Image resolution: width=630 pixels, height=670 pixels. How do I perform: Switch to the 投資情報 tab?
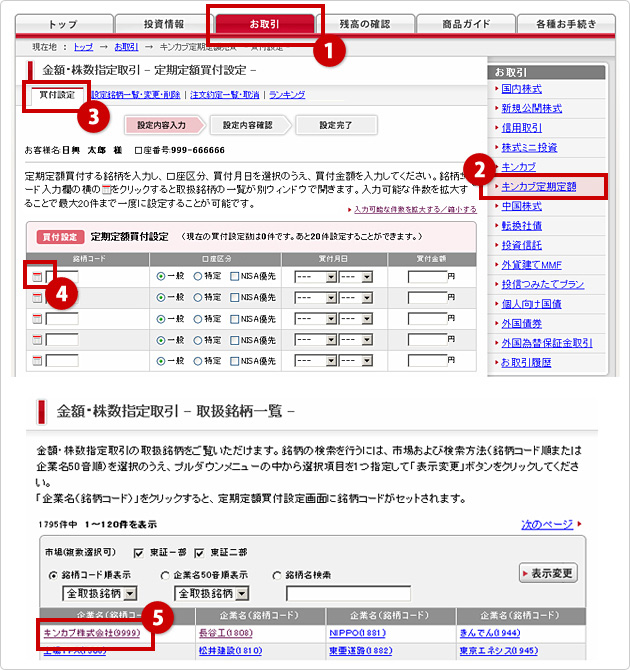point(164,24)
